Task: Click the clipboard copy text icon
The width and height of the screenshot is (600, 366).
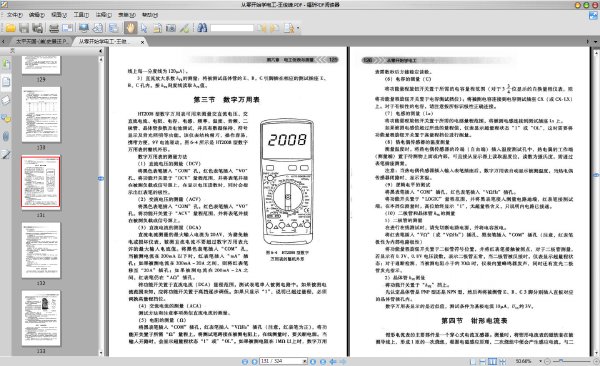Action: 157,28
